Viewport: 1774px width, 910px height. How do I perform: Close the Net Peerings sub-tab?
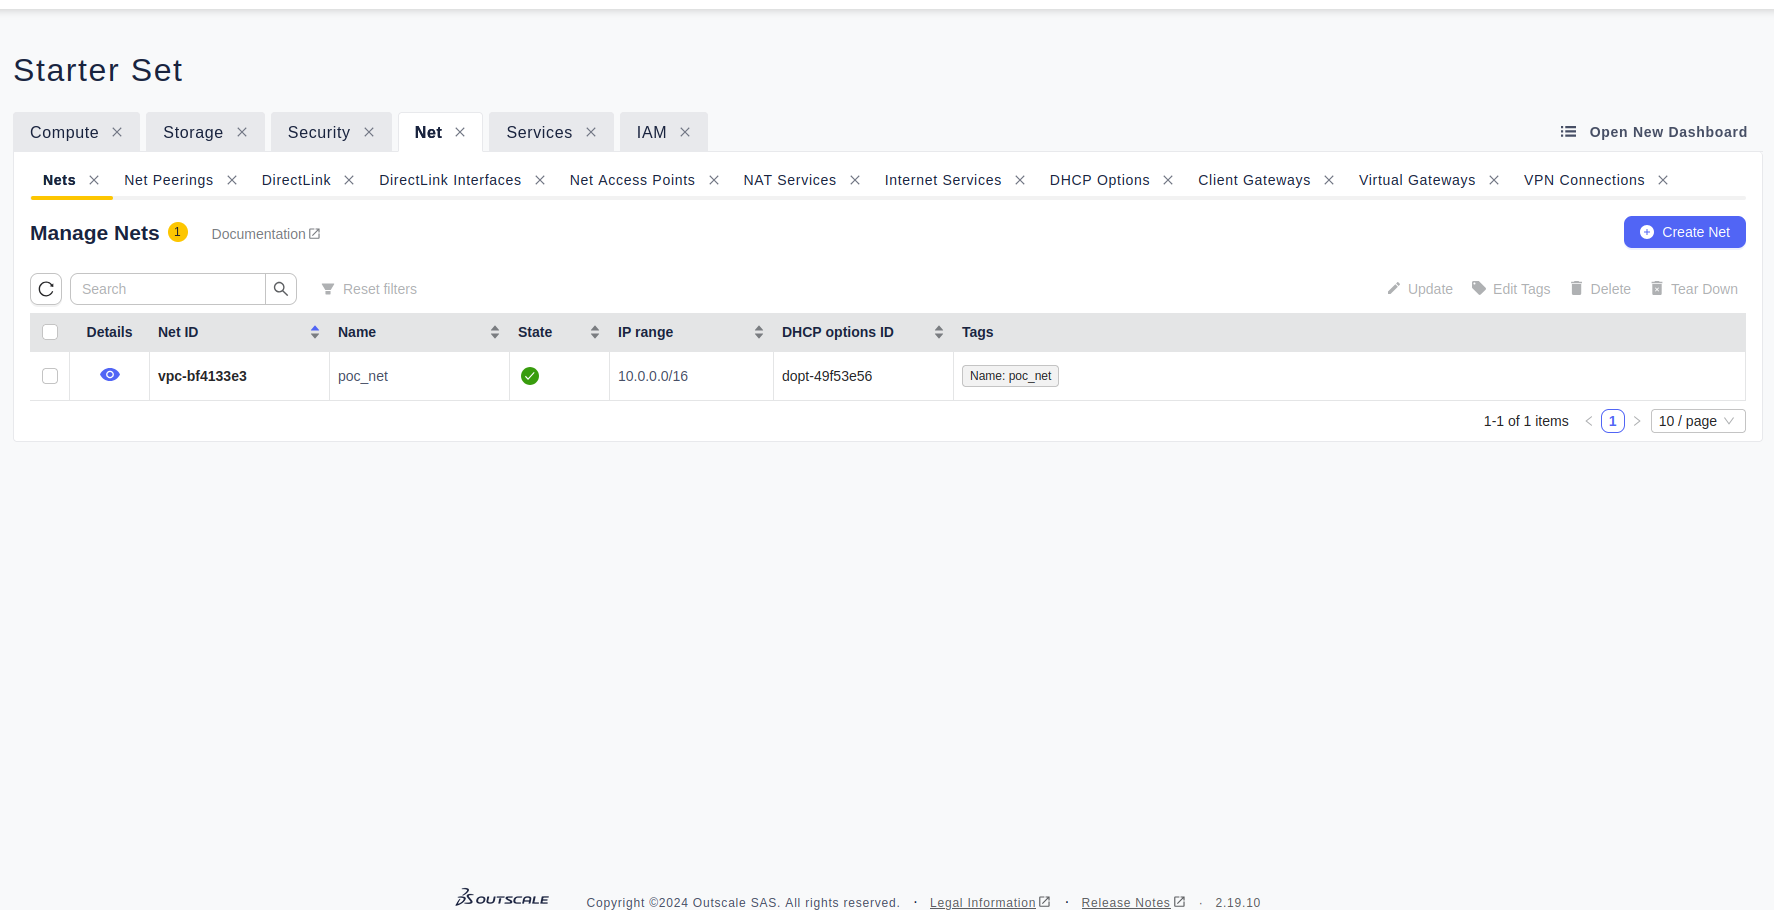point(232,180)
